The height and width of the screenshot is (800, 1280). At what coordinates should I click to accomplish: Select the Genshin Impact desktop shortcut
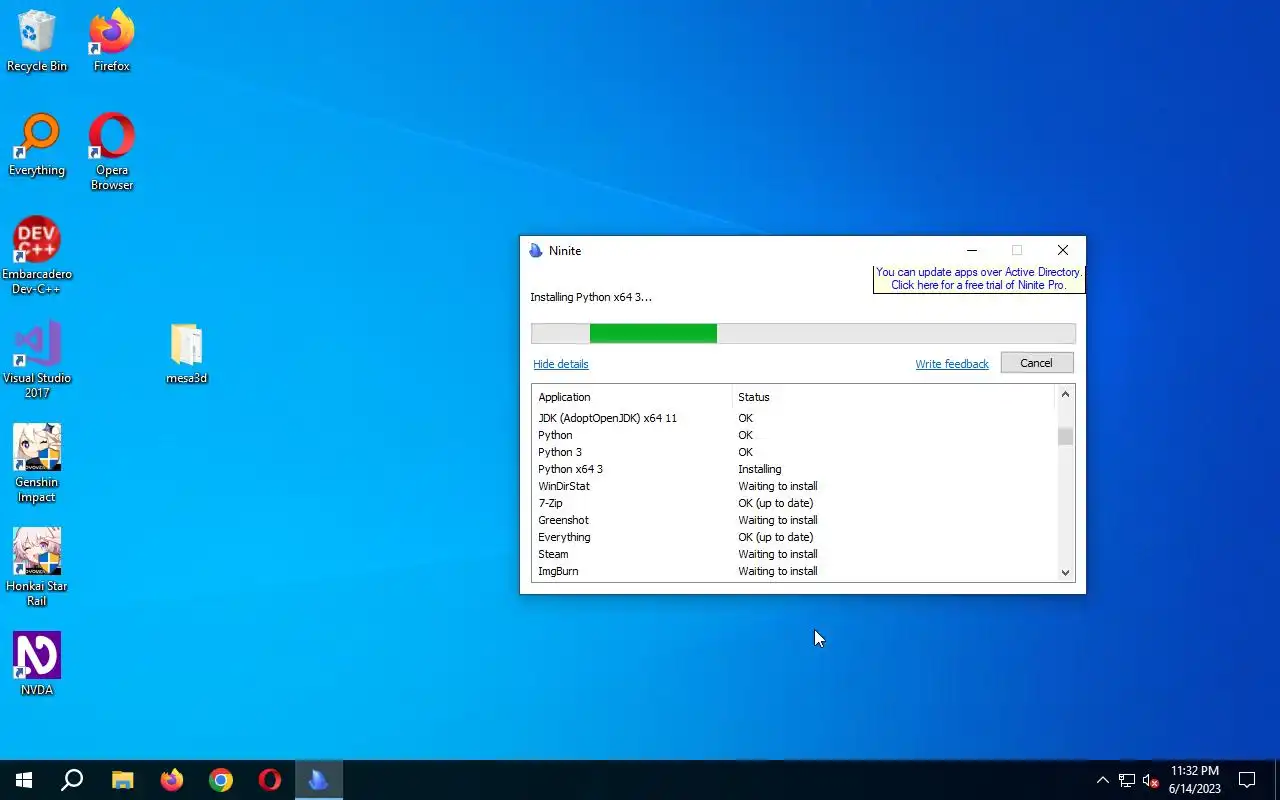tap(37, 464)
